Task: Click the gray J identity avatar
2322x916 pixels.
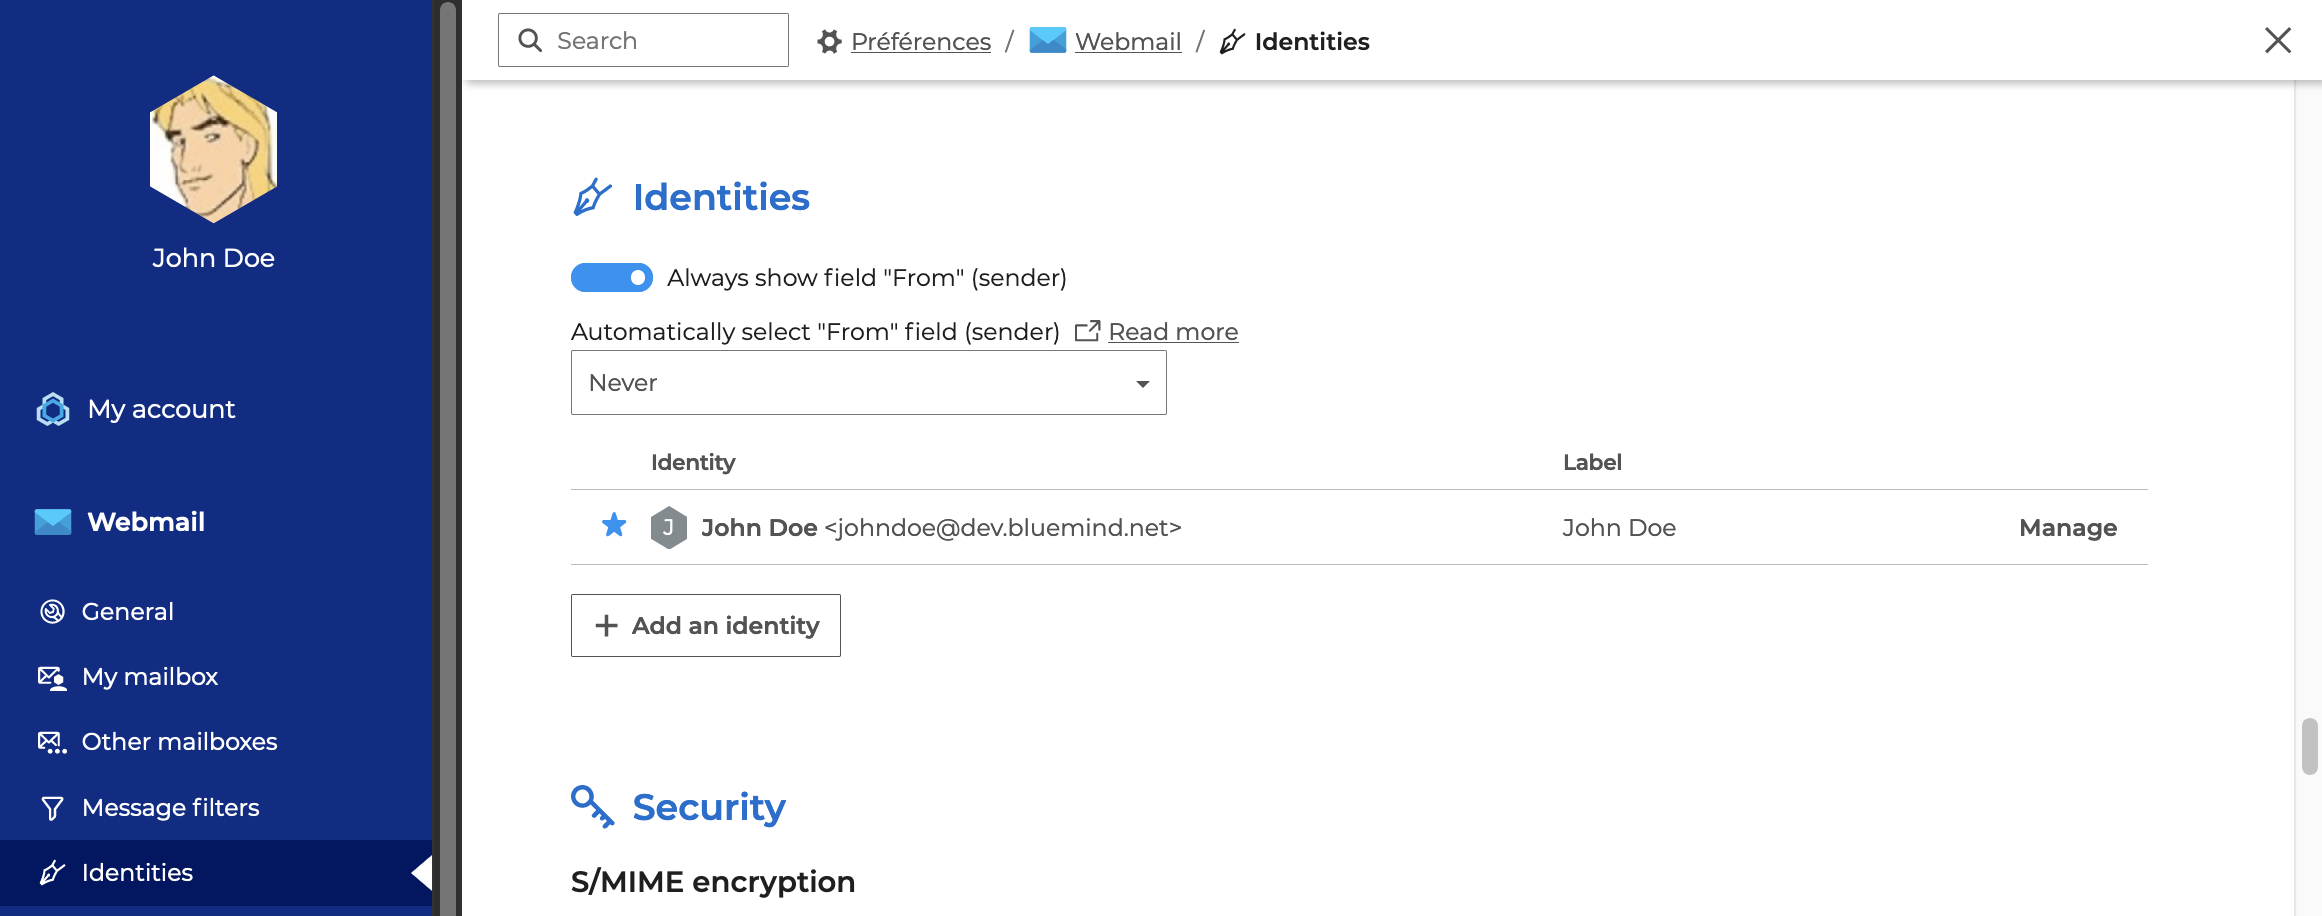Action: point(668,528)
